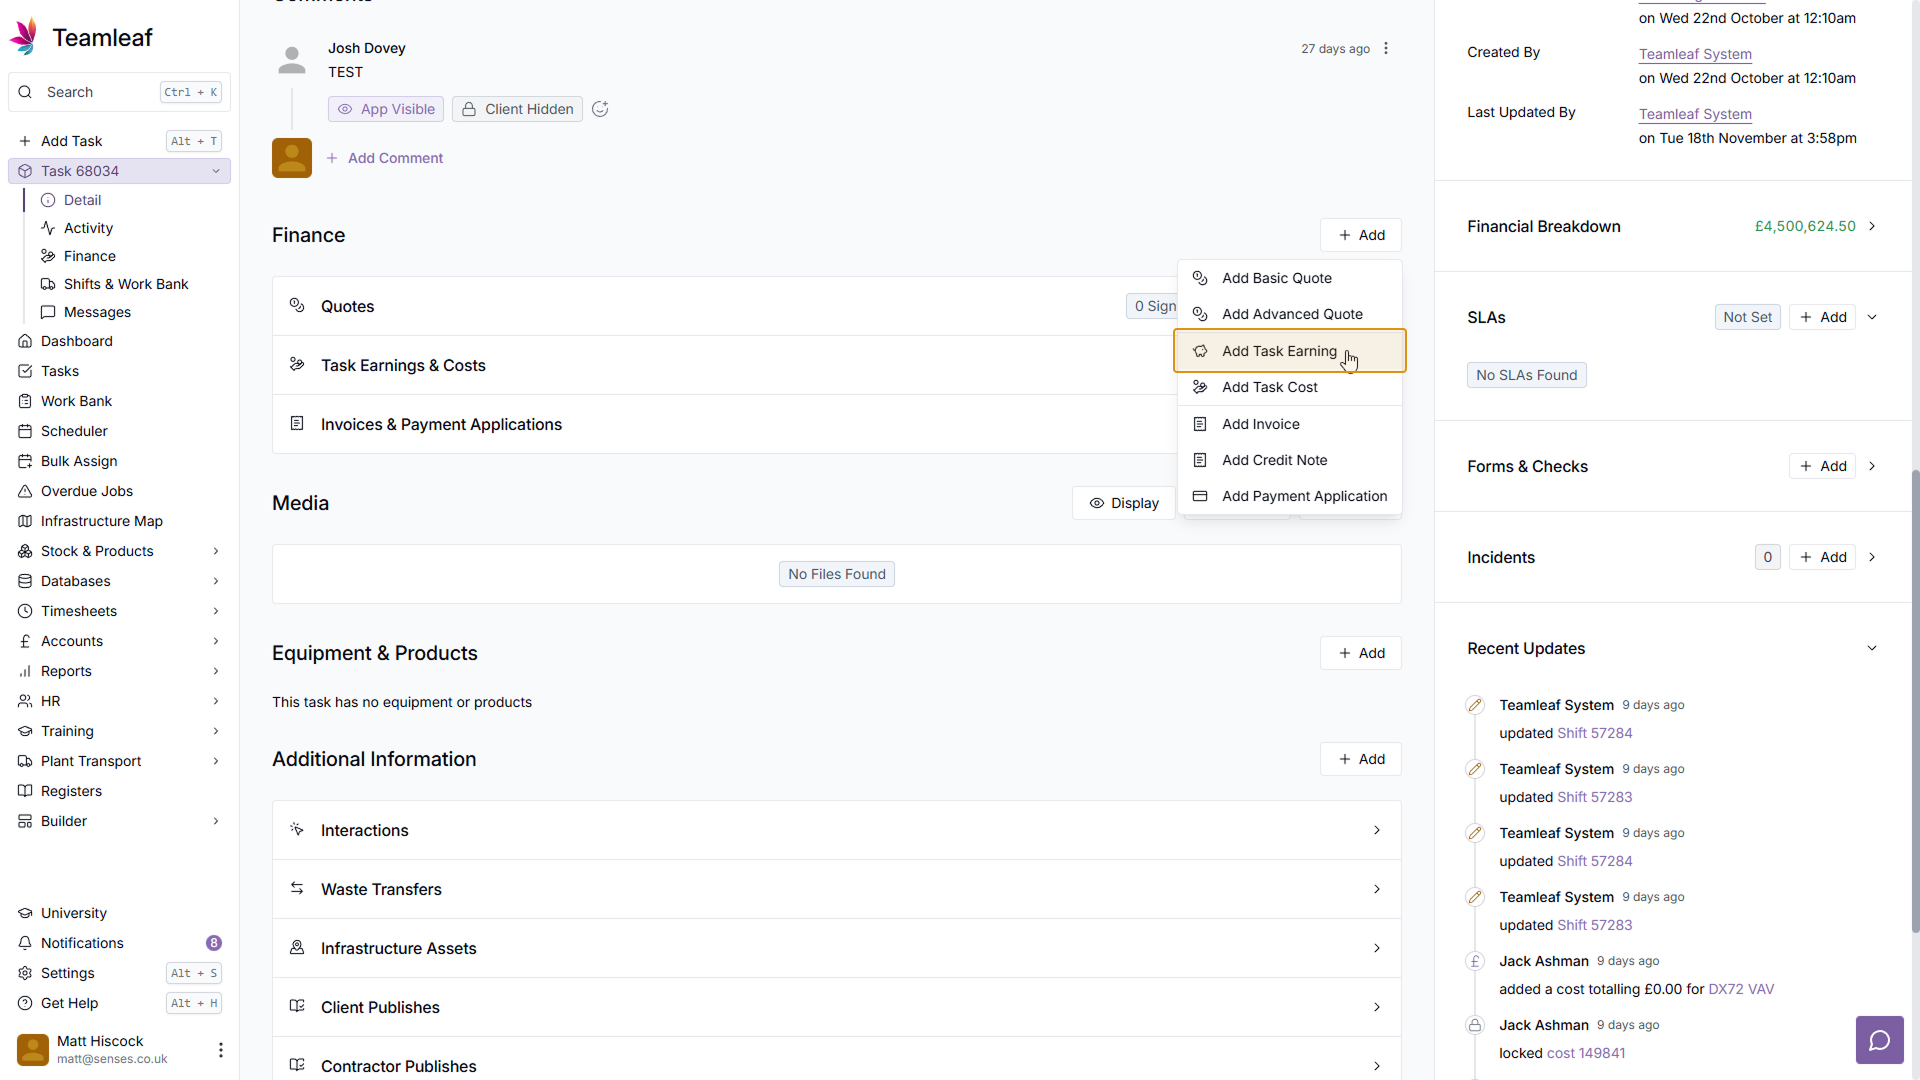Viewport: 1920px width, 1080px height.
Task: Open Infrastructure Map from sidebar icon
Action: coord(26,521)
